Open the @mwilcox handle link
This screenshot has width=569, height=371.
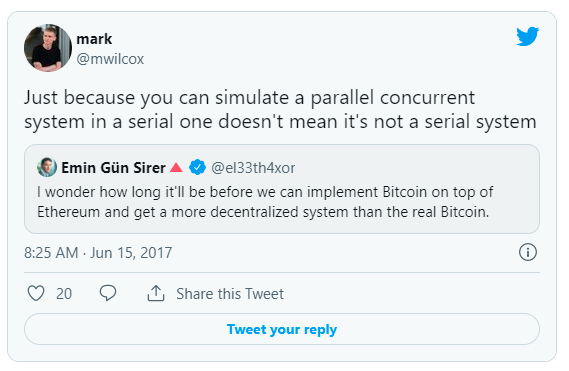coord(110,59)
